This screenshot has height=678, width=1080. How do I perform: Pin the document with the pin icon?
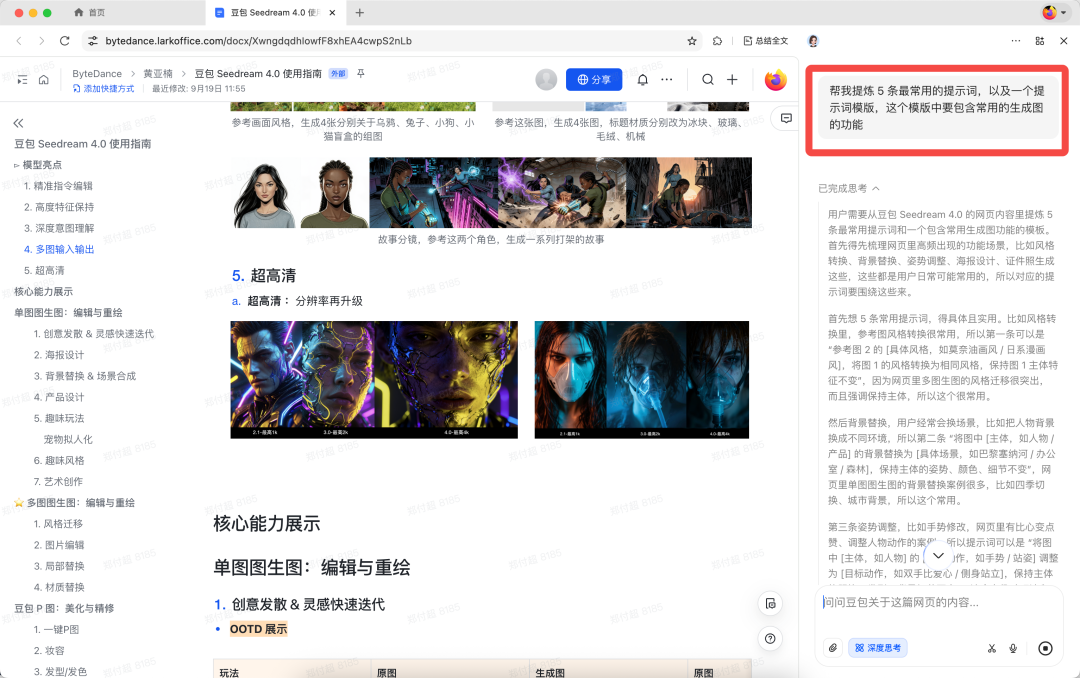point(360,74)
